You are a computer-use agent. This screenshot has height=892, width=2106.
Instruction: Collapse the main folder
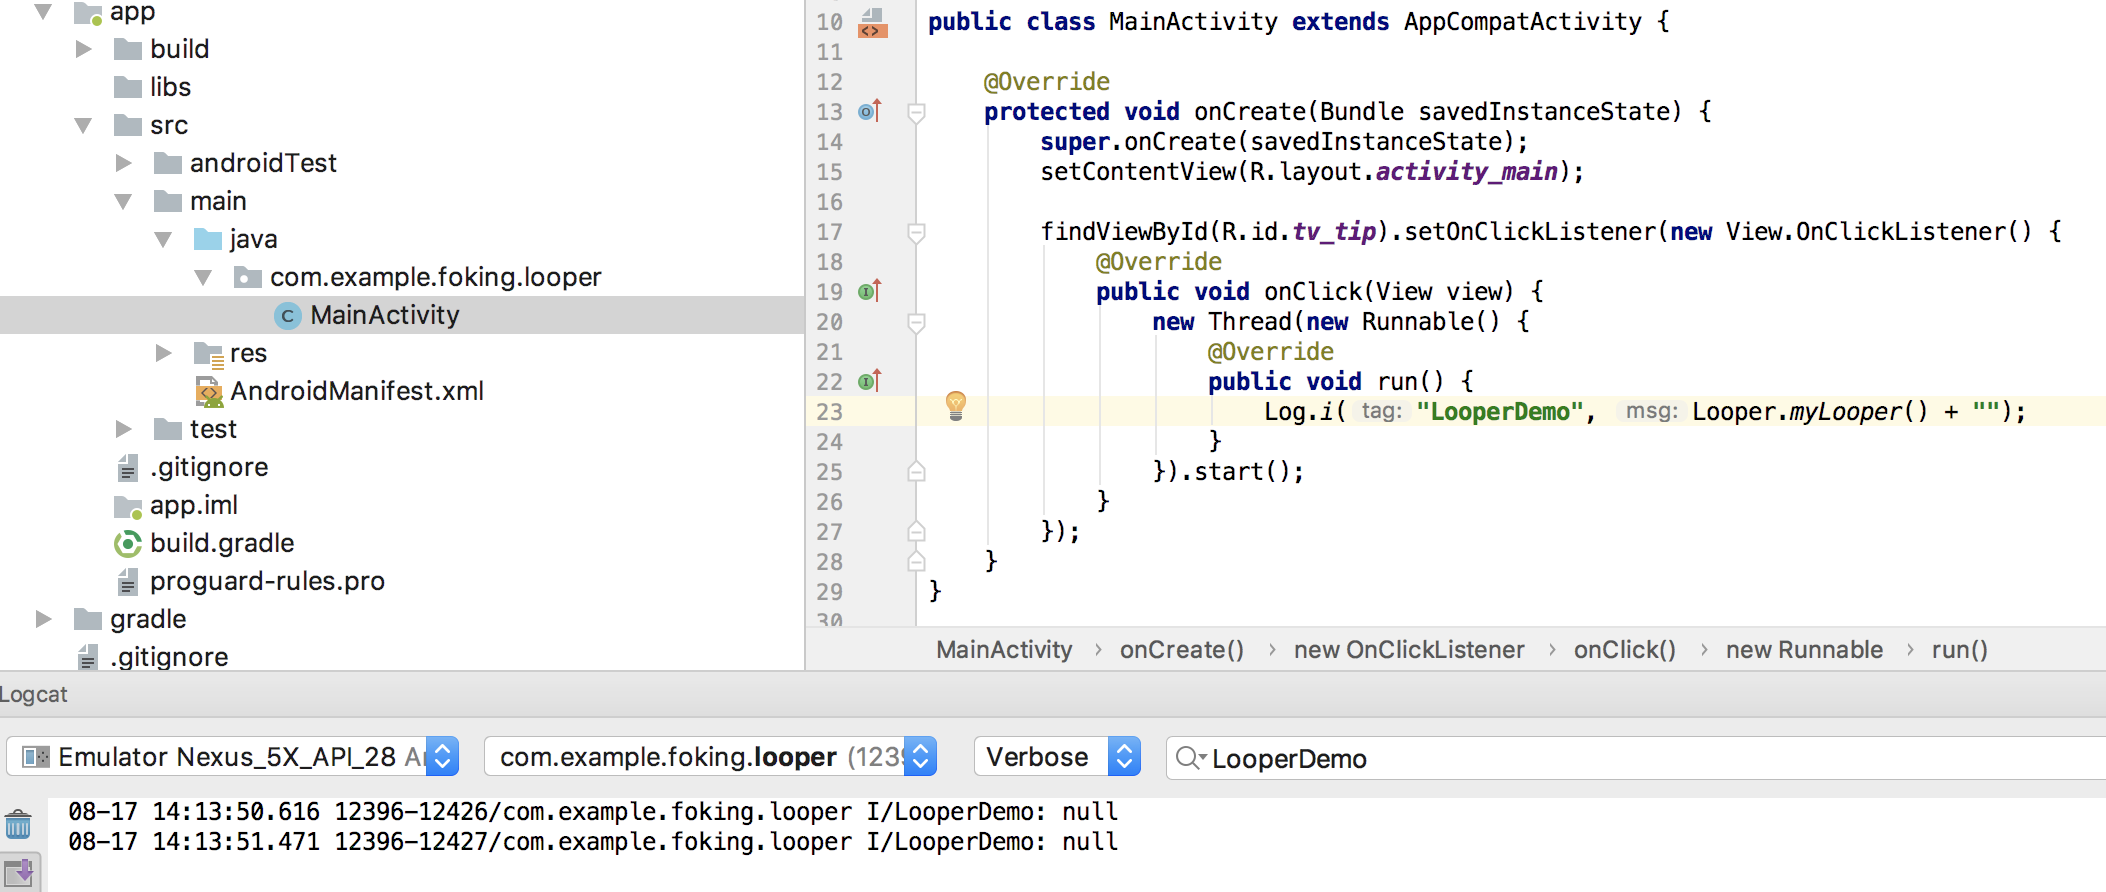point(123,202)
